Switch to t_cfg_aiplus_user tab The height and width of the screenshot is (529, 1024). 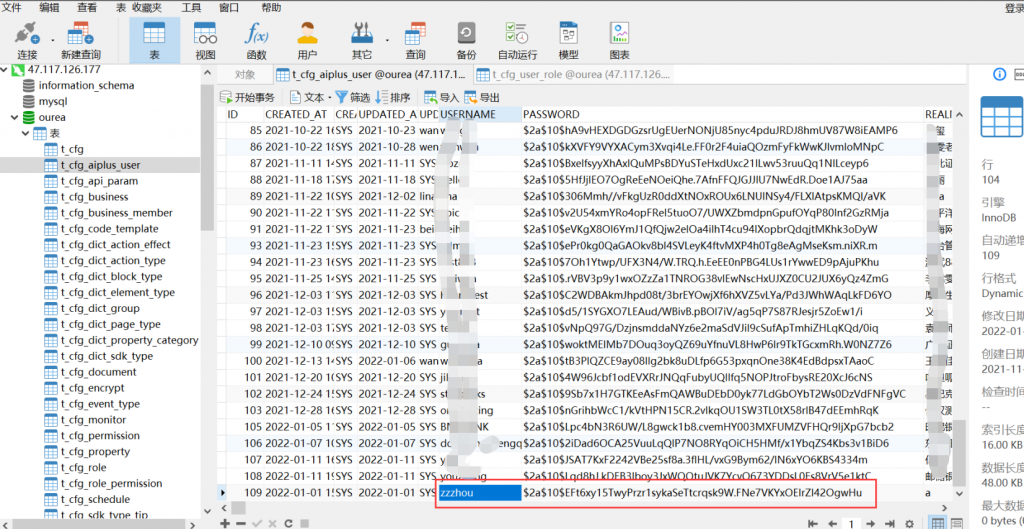pos(371,74)
